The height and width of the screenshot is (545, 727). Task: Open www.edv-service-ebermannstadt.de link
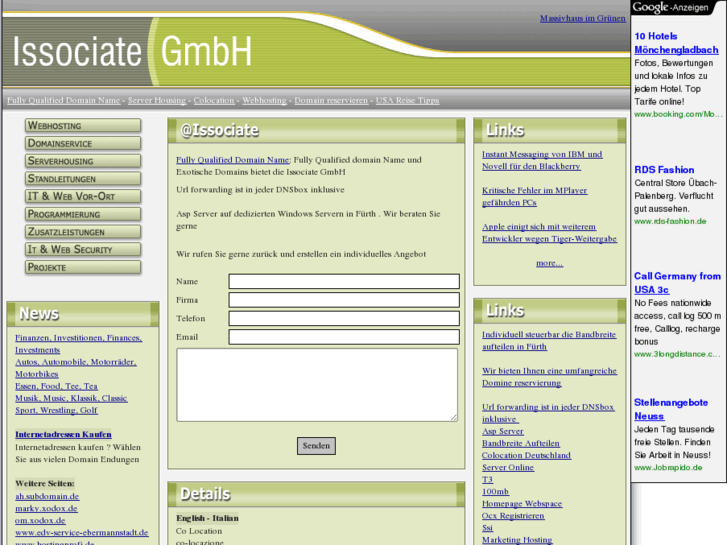click(82, 532)
